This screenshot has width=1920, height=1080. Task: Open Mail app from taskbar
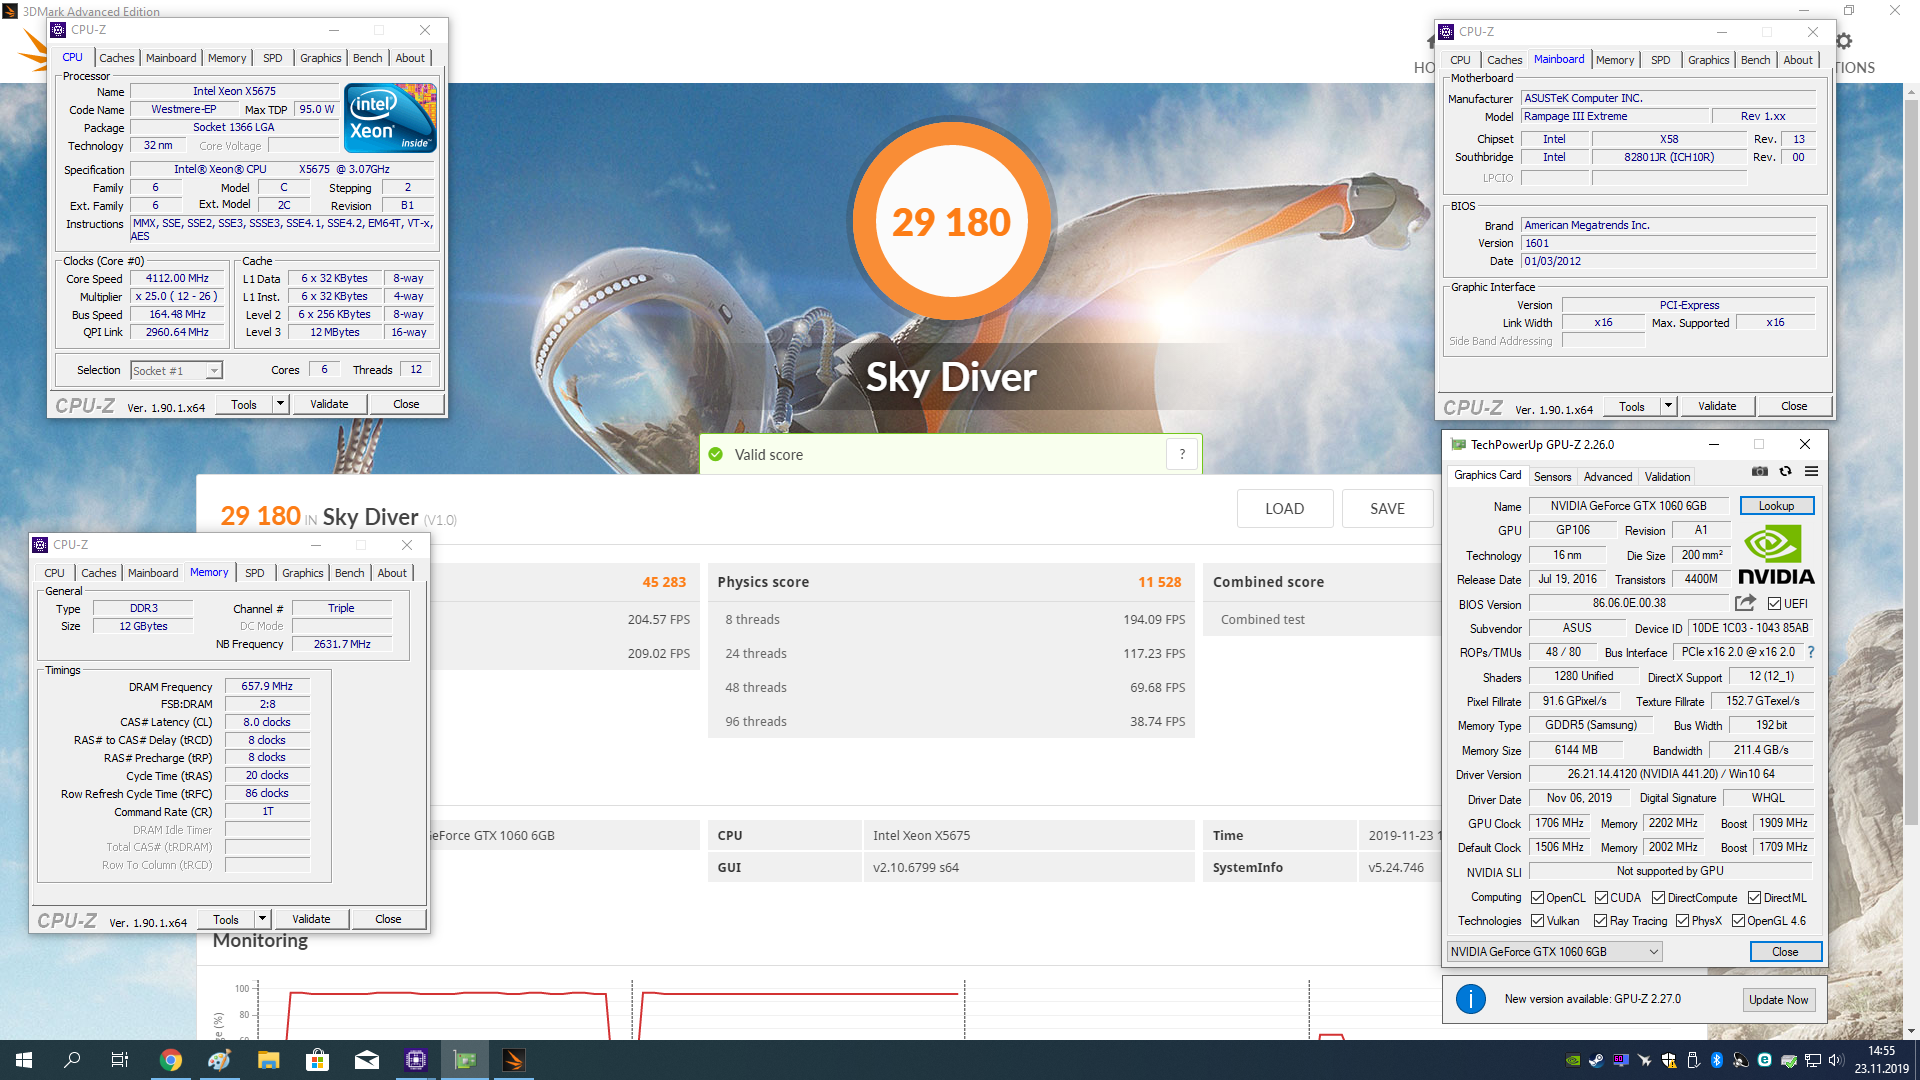coord(367,1060)
